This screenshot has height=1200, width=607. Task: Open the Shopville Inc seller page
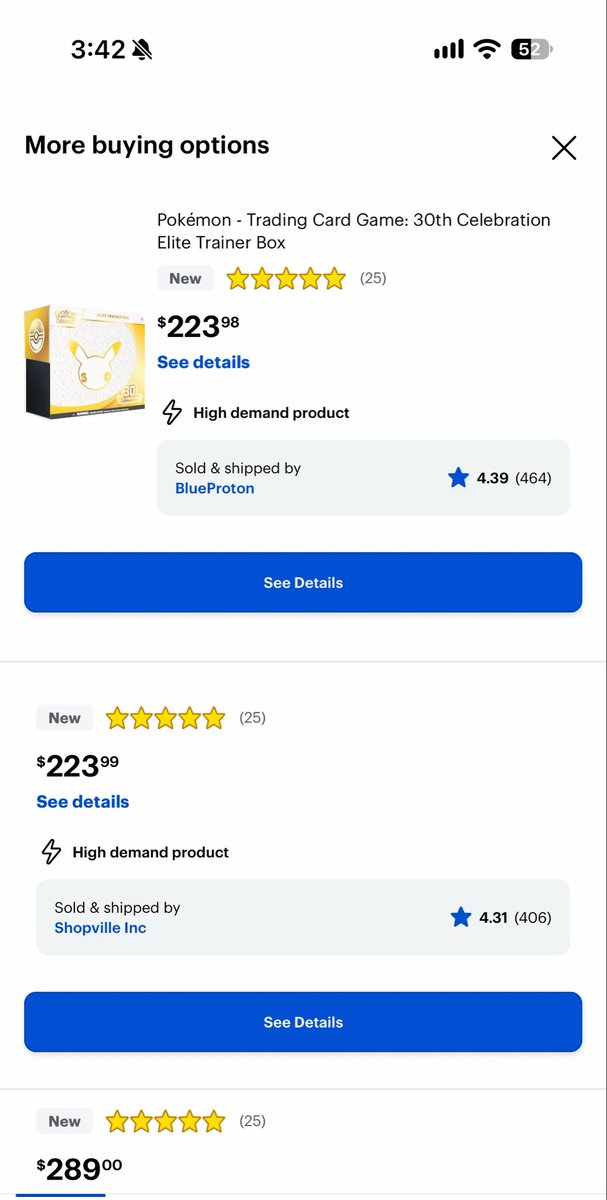pyautogui.click(x=100, y=928)
